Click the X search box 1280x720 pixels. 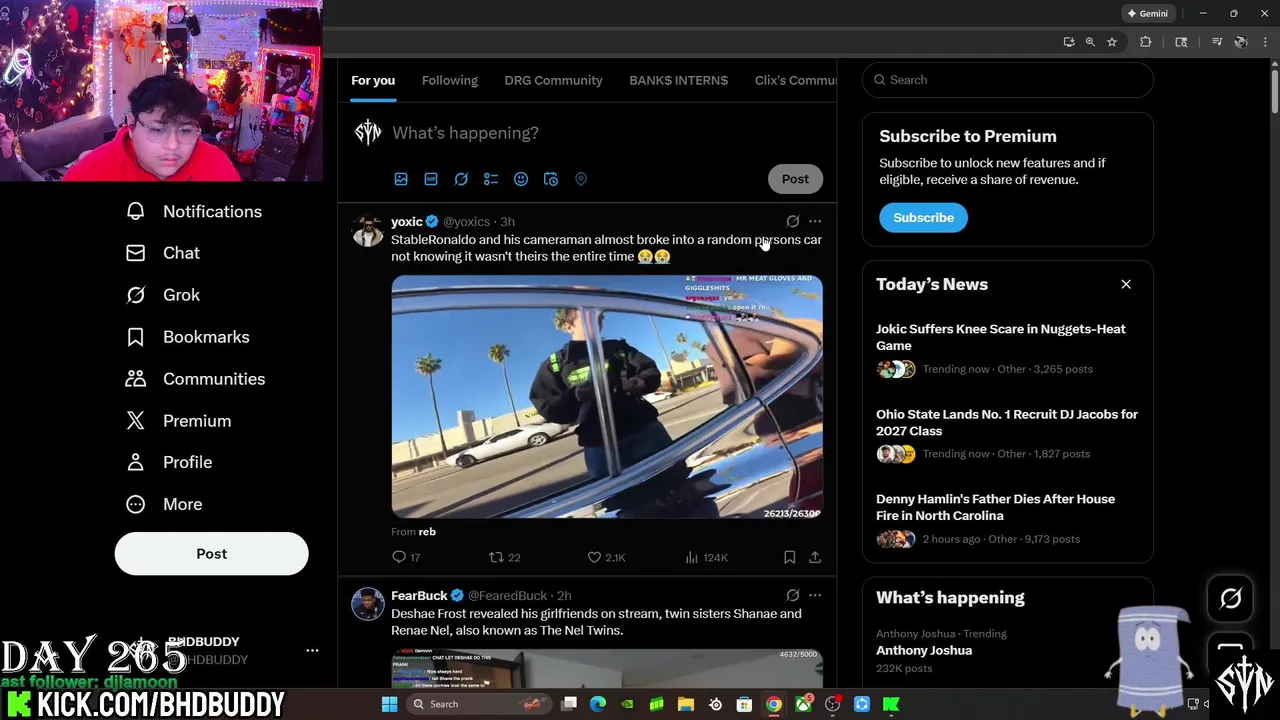coord(1008,80)
